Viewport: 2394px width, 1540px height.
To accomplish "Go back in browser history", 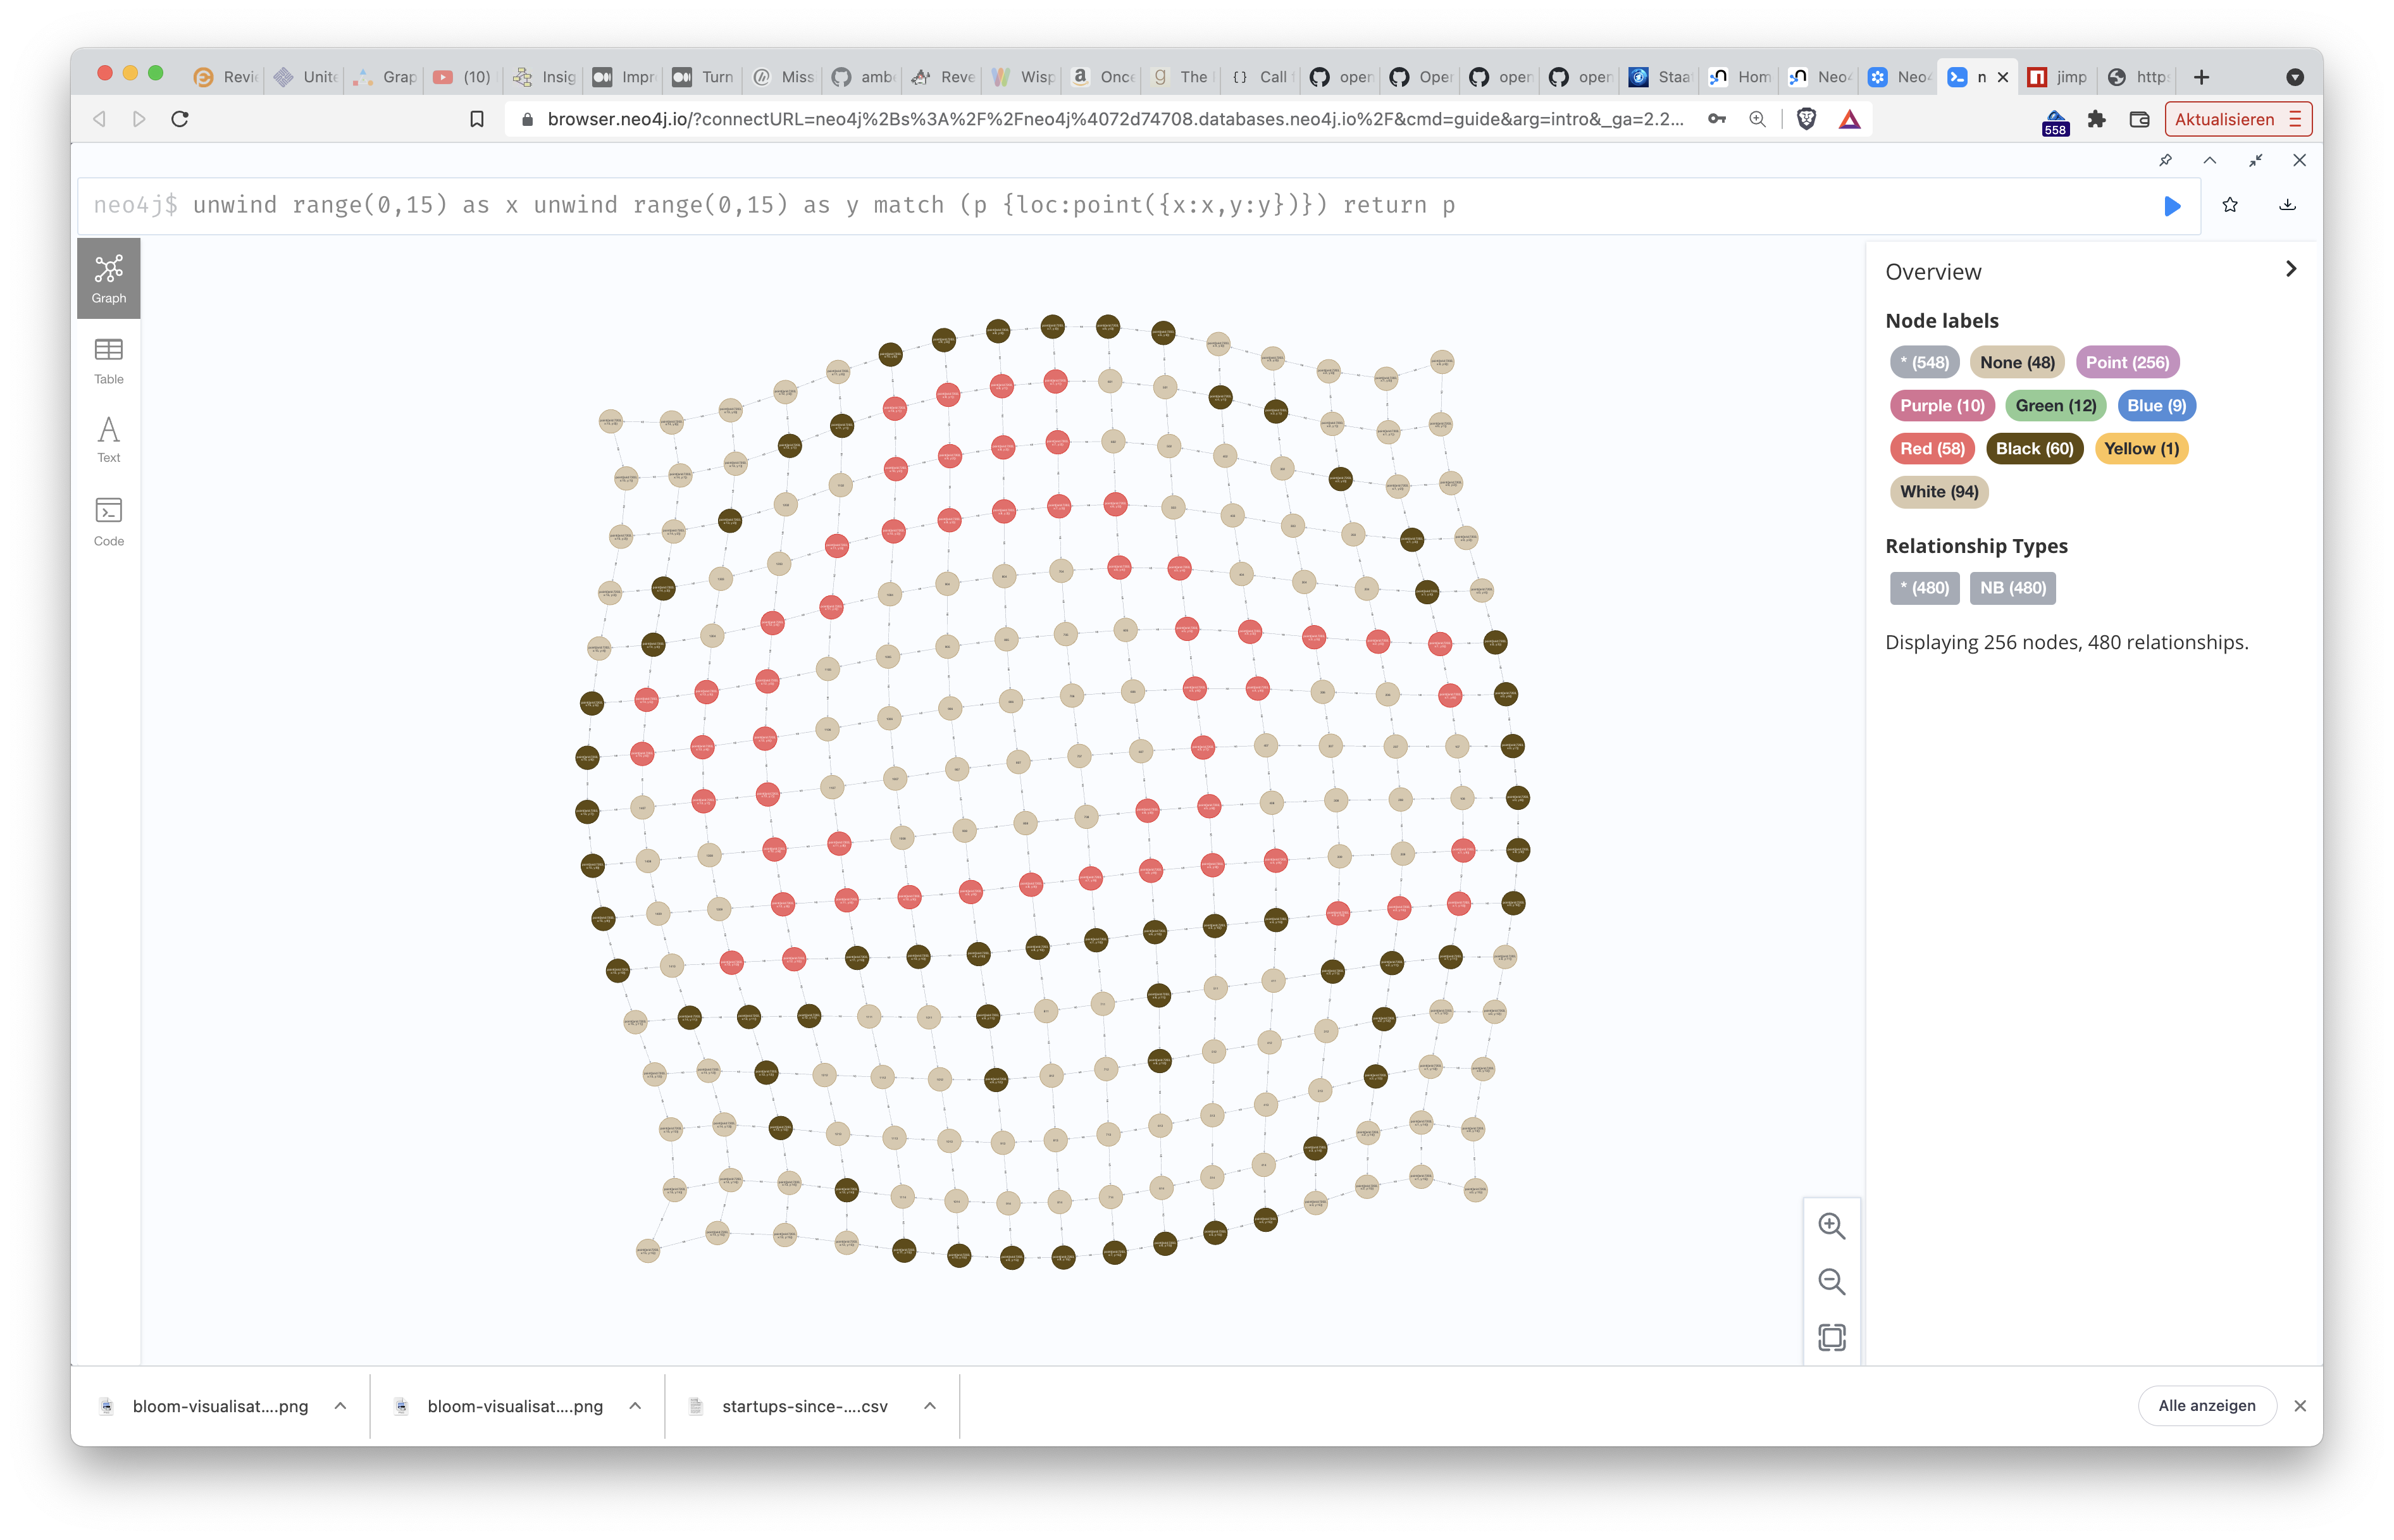I will coord(99,119).
